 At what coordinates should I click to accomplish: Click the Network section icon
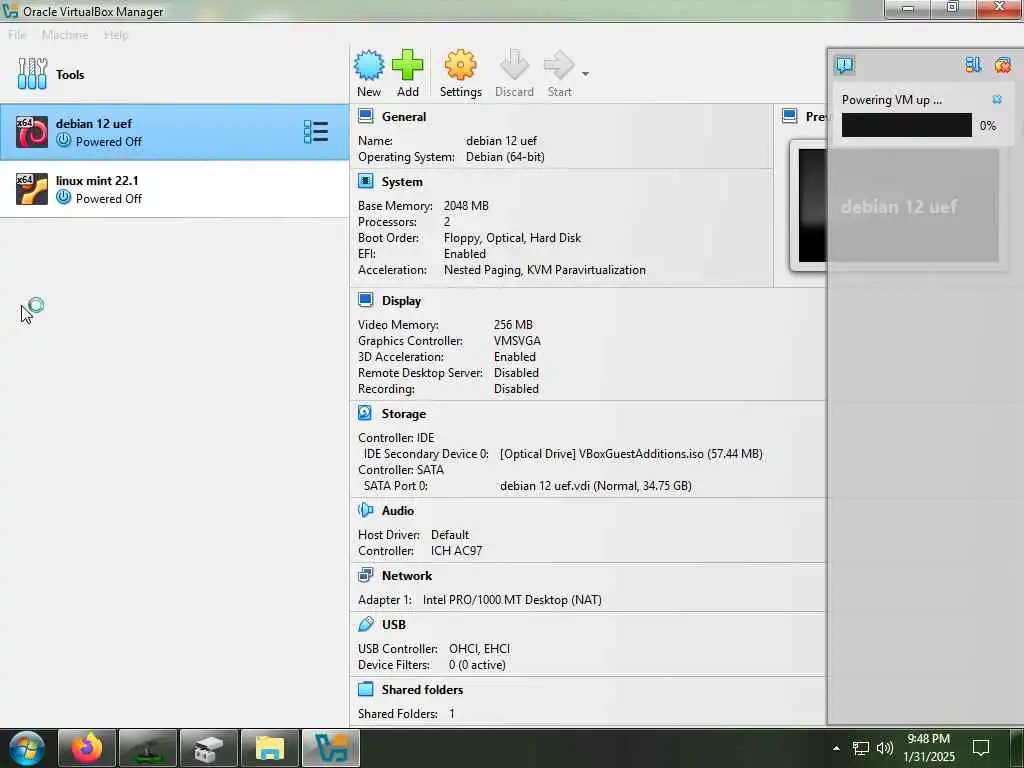coord(366,575)
